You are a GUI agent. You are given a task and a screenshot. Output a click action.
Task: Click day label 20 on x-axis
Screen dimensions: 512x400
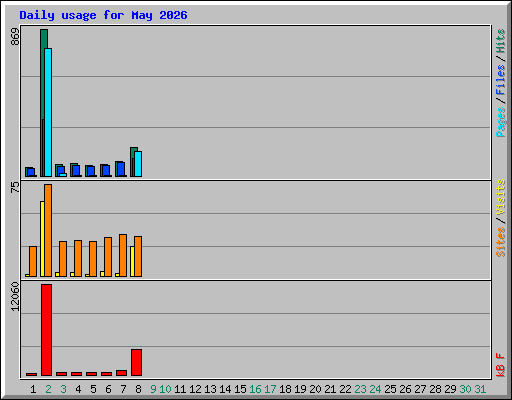(x=315, y=389)
